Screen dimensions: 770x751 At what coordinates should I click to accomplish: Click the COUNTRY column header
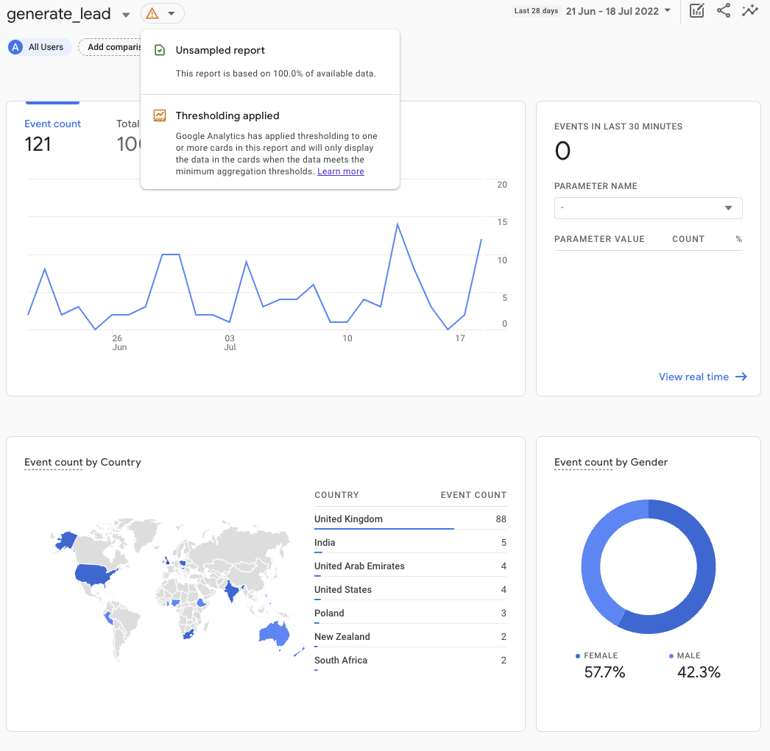(336, 495)
